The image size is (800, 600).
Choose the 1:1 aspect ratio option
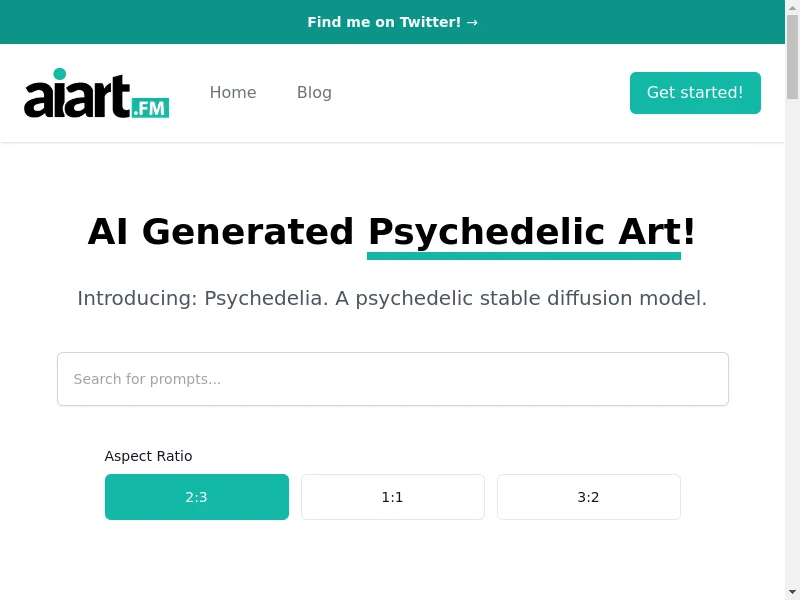coord(393,497)
